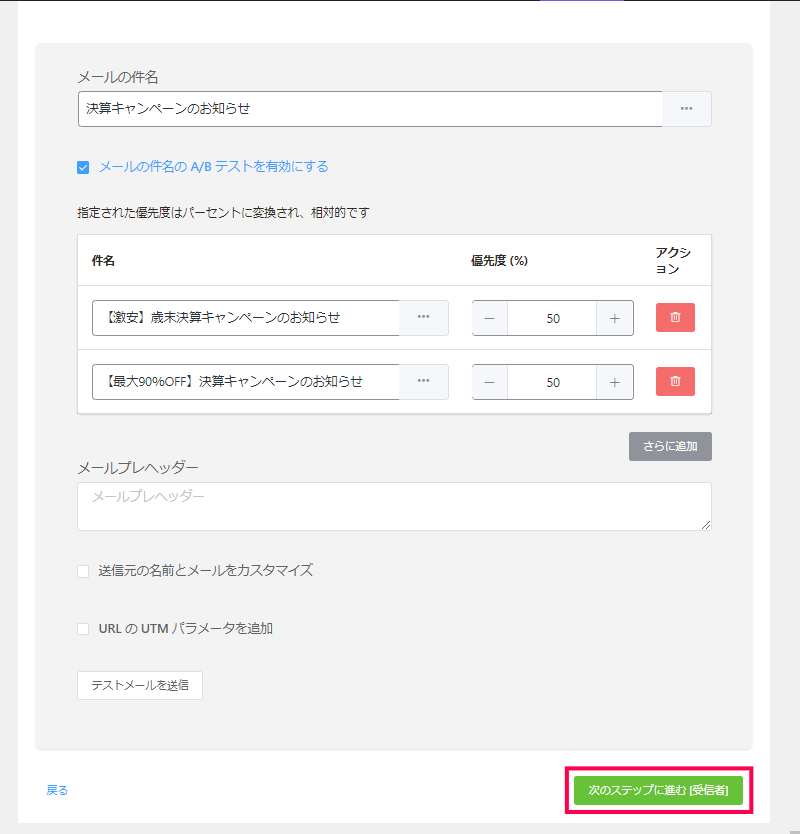
Task: Click the アクション column header
Action: pyautogui.click(x=673, y=261)
